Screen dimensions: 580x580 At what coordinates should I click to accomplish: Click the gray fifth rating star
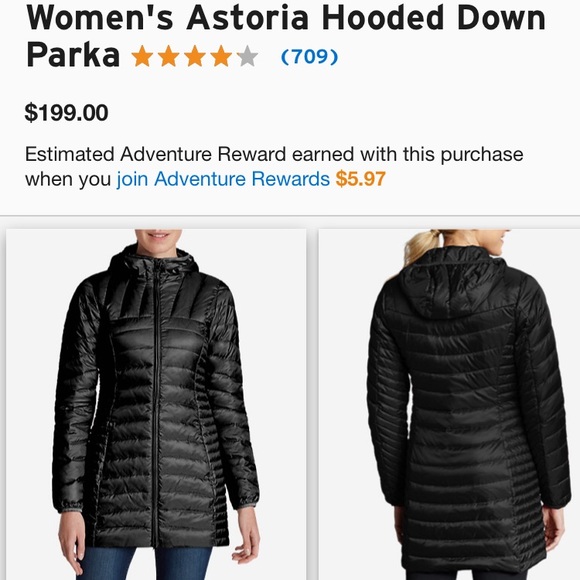[x=247, y=56]
